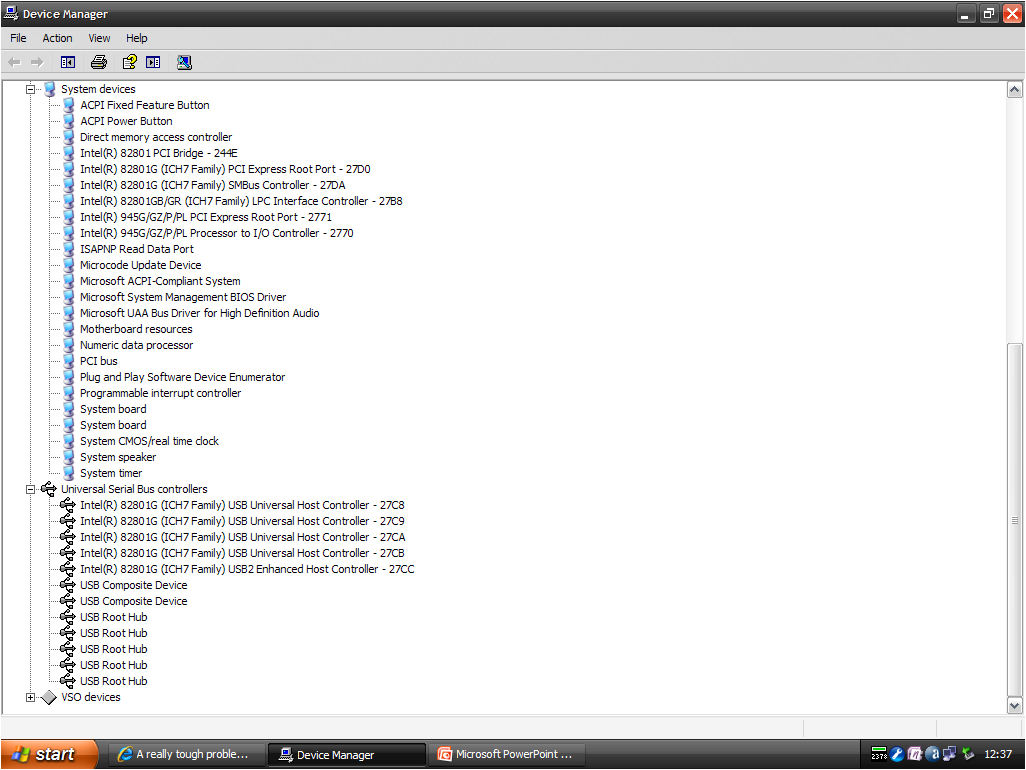The height and width of the screenshot is (770, 1026).
Task: Open Properties via the question-mark sheet icon
Action: coord(130,62)
